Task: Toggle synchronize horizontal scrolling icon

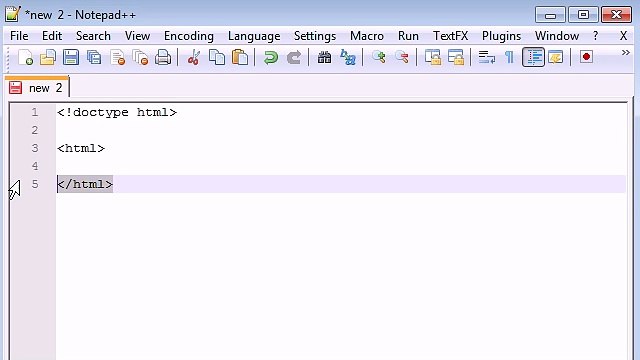Action: [456, 57]
